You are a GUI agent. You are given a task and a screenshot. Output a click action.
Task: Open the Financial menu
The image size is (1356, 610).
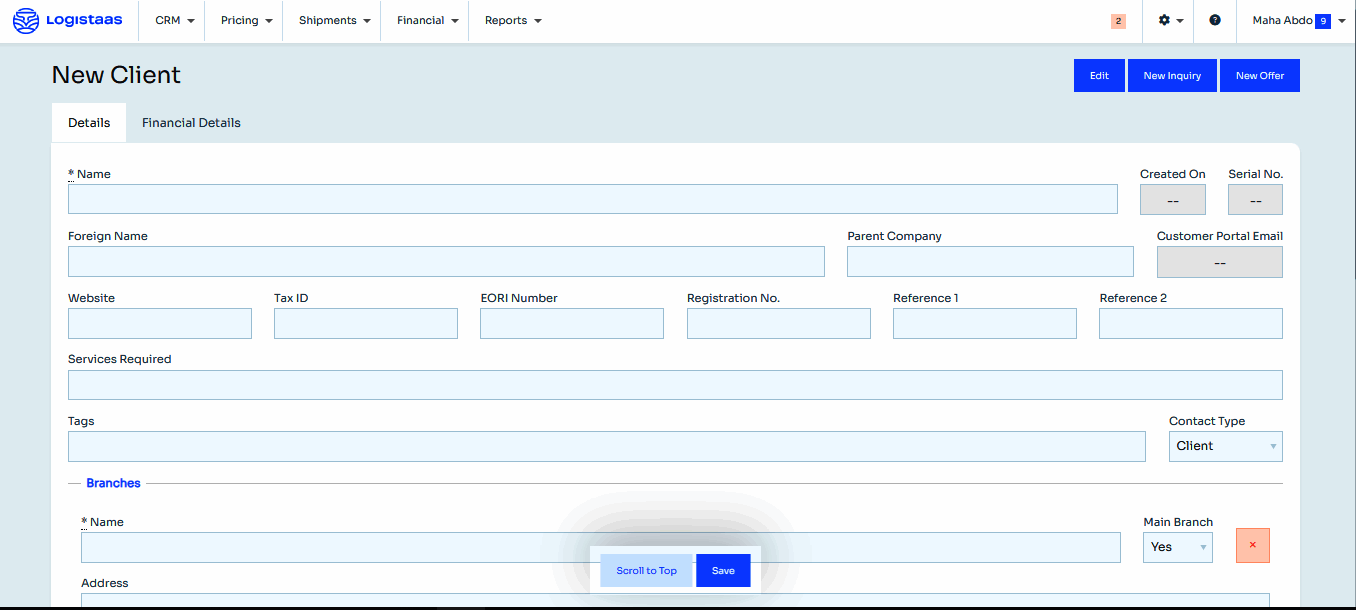click(427, 20)
